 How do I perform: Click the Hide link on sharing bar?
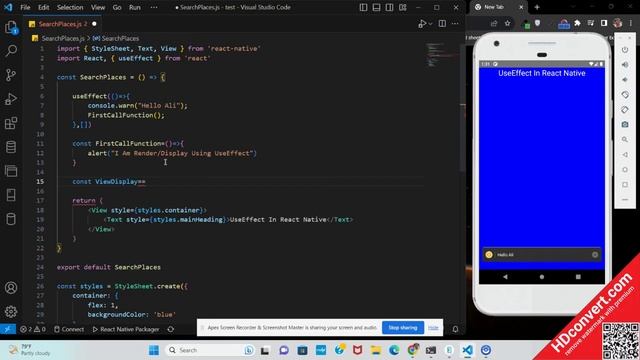(433, 328)
